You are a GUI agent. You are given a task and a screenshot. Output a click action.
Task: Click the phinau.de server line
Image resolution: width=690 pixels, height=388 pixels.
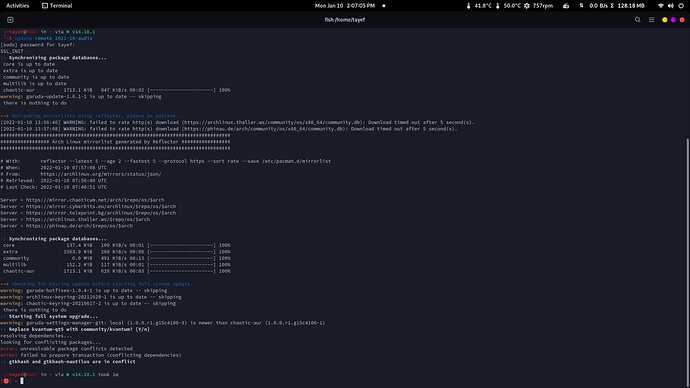[66, 226]
